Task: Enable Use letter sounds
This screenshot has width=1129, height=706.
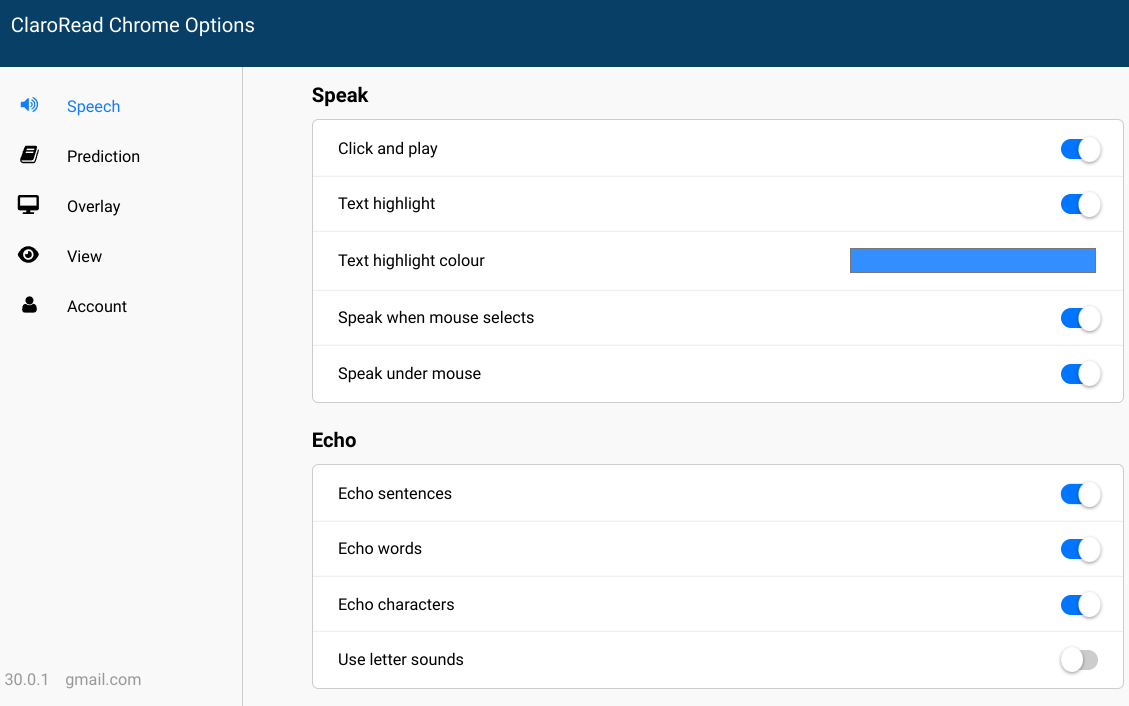Action: (1079, 660)
